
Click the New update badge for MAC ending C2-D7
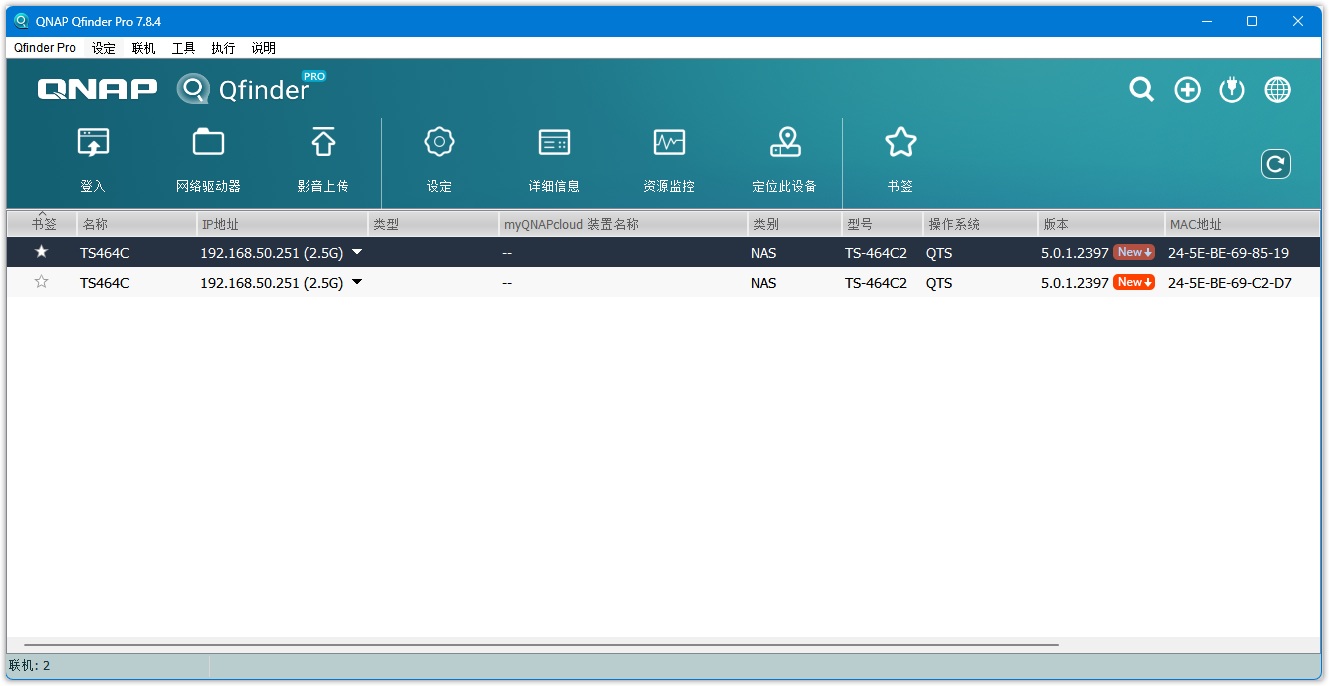pyautogui.click(x=1134, y=283)
